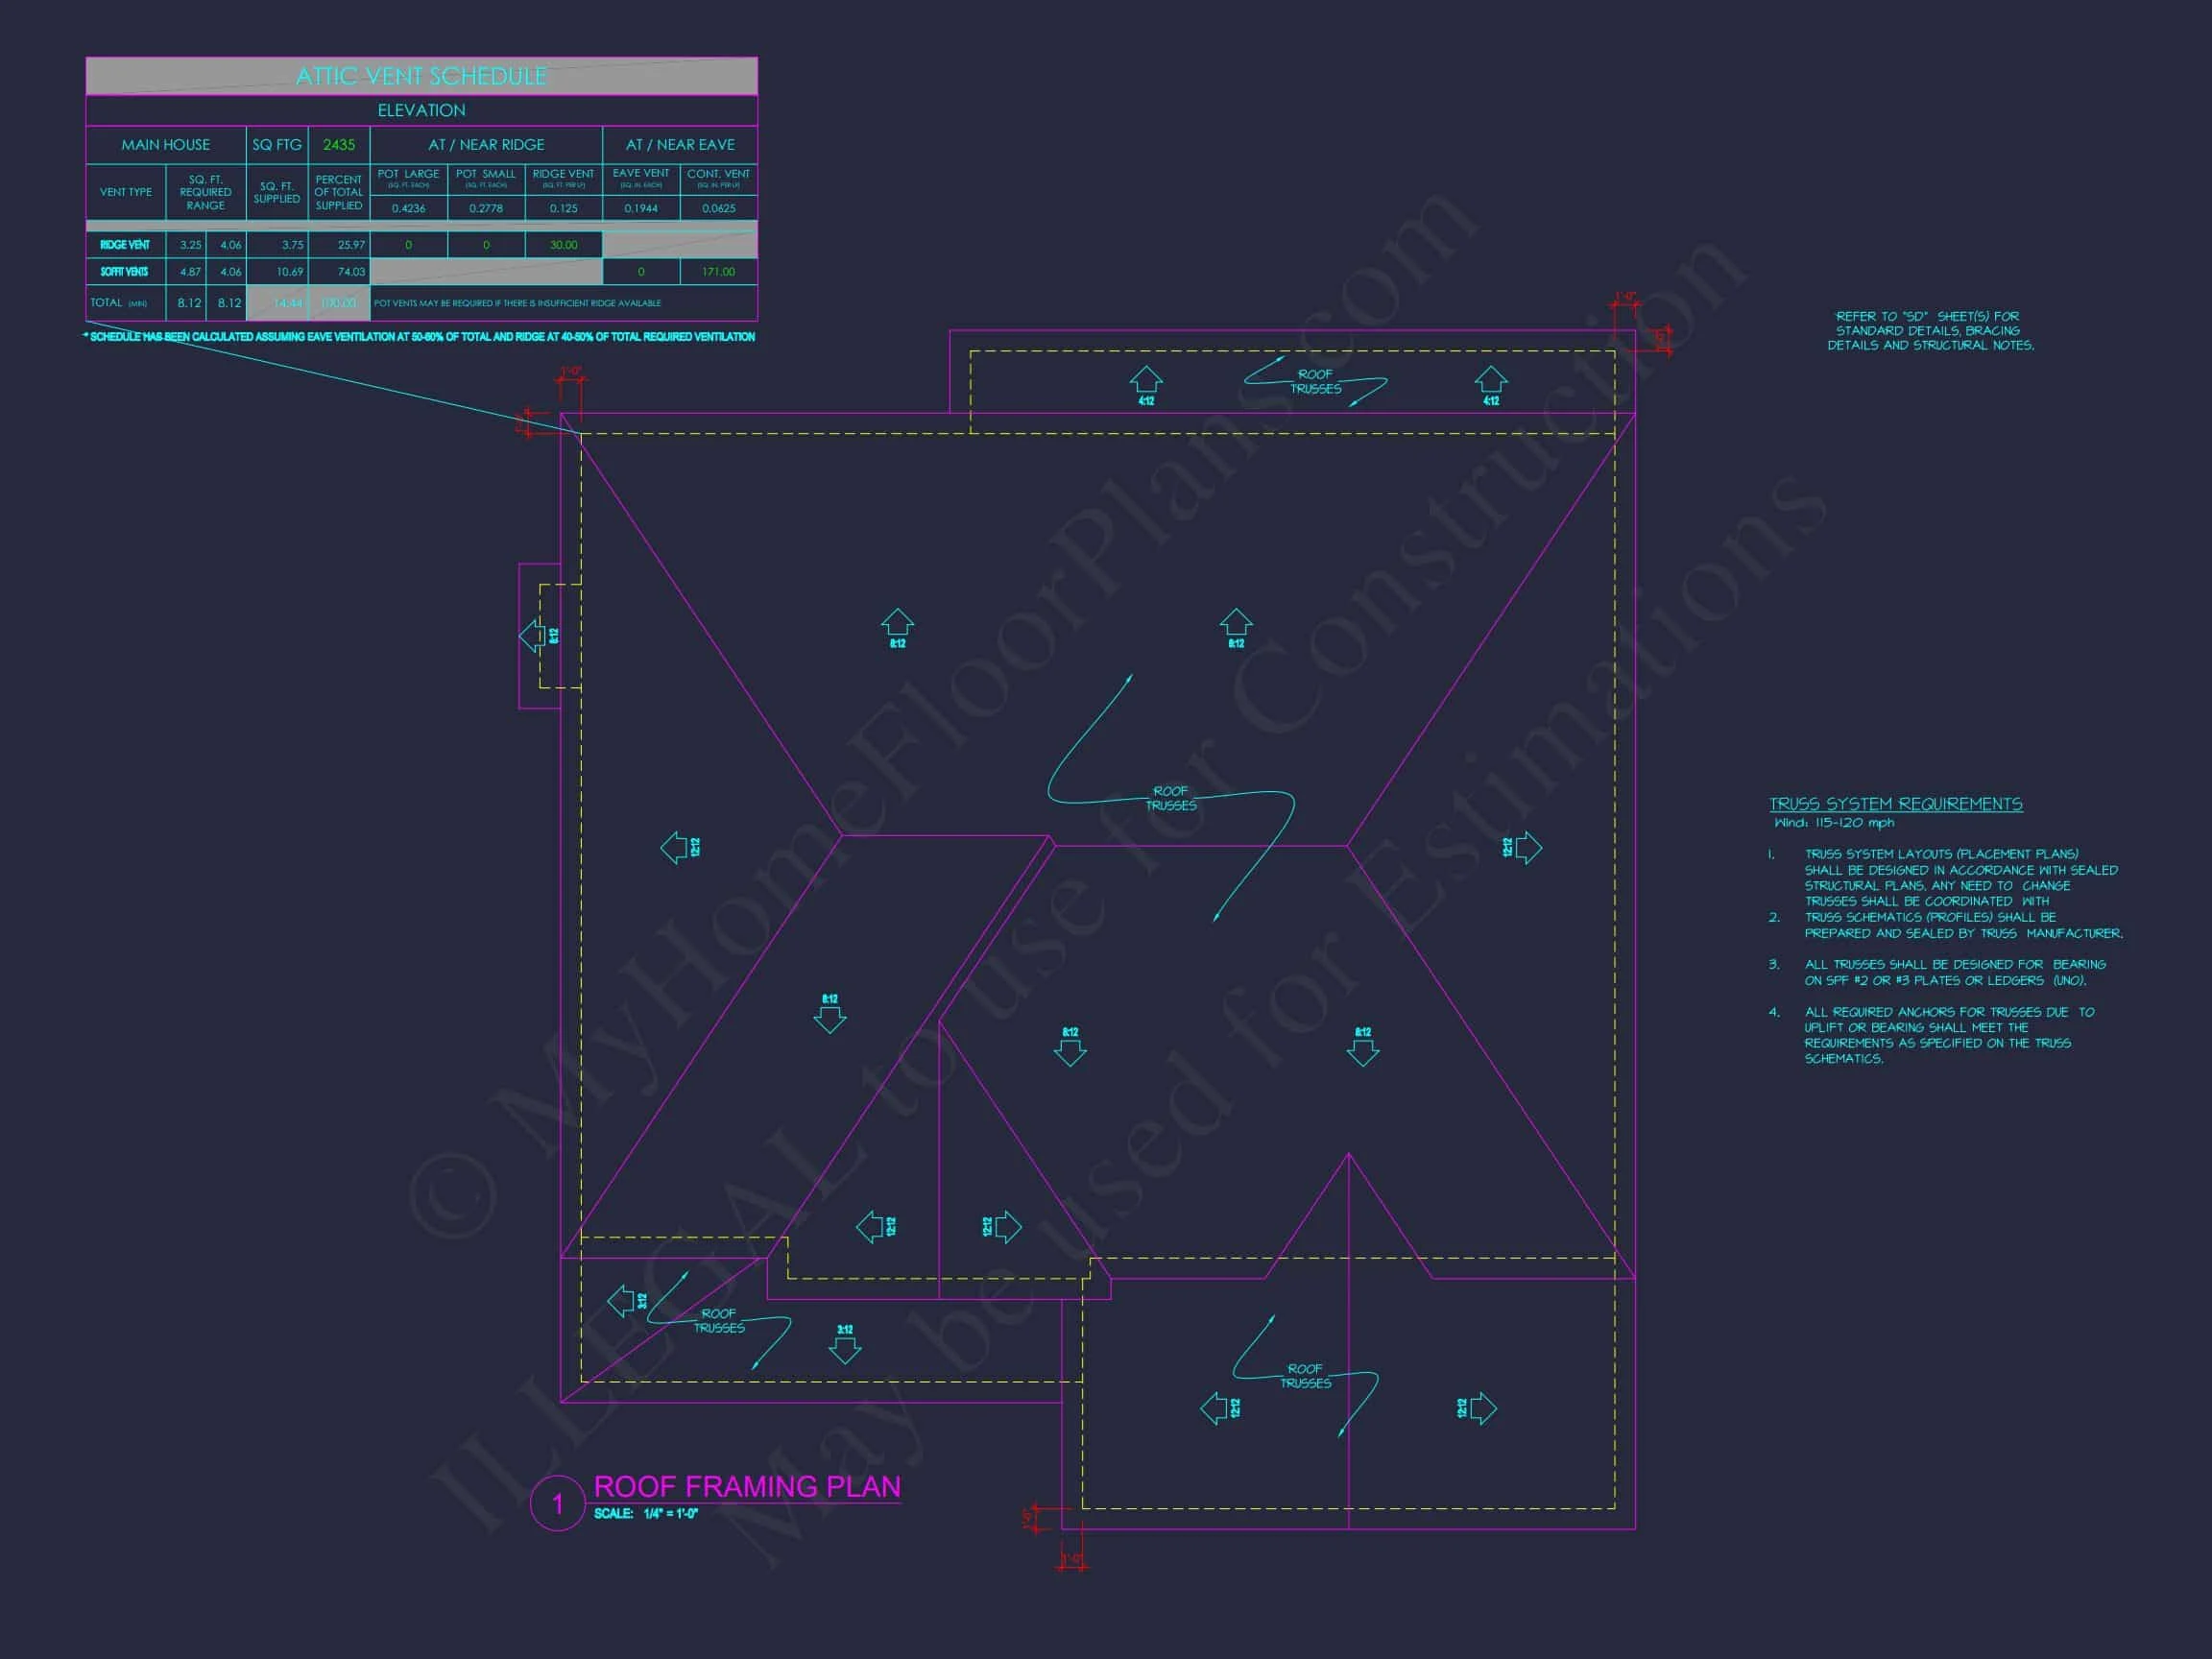The image size is (2212, 1659).
Task: Click the SOFFIT VENTS row label
Action: pos(124,272)
